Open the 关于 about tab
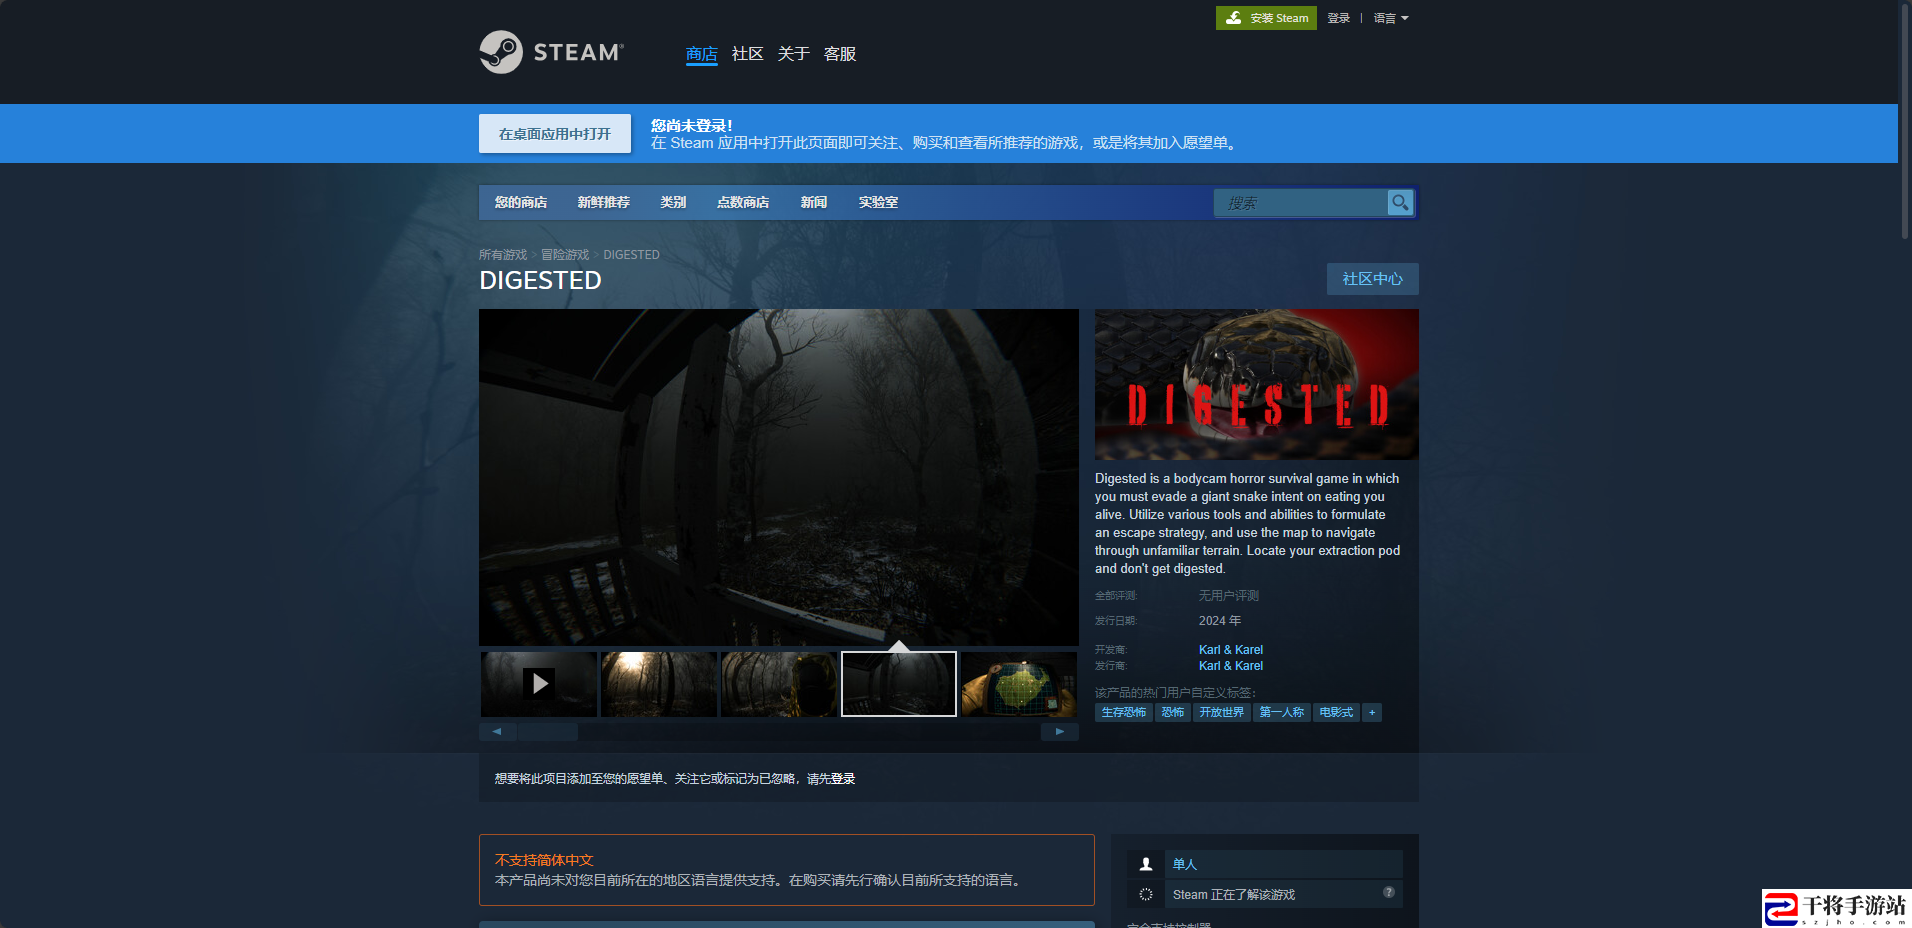Viewport: 1912px width, 928px height. pyautogui.click(x=793, y=54)
